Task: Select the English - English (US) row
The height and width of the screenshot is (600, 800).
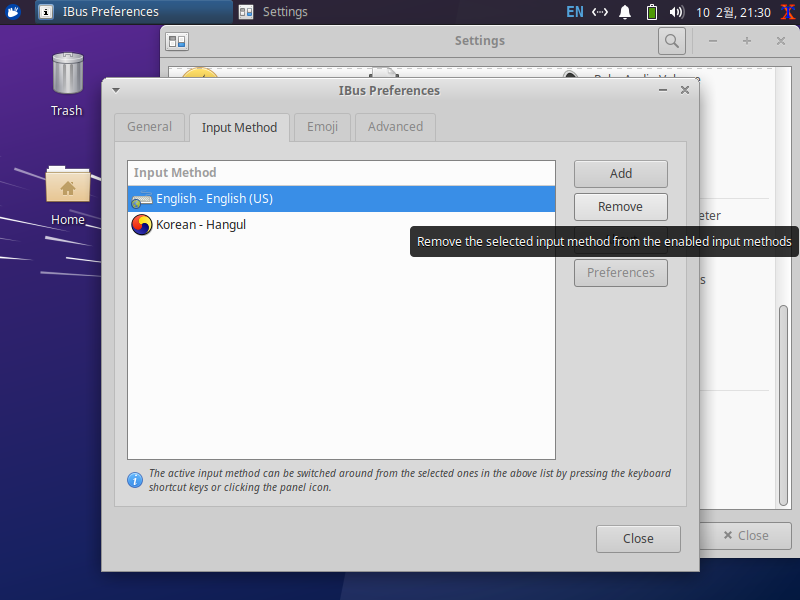Action: [x=341, y=199]
